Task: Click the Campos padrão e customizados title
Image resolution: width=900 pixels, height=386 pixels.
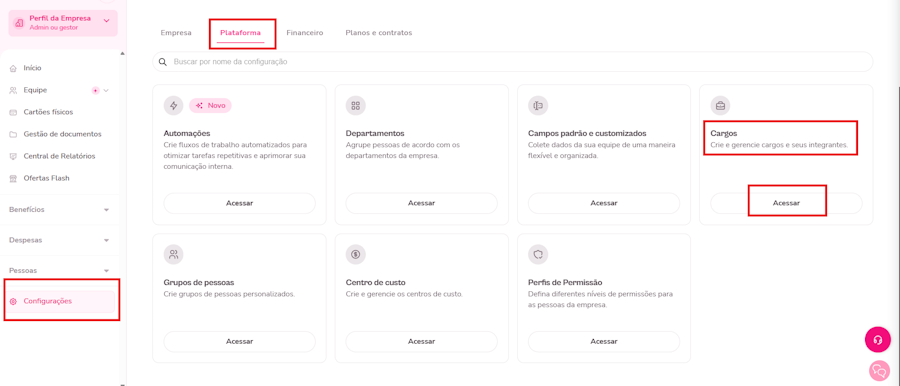Action: [587, 133]
